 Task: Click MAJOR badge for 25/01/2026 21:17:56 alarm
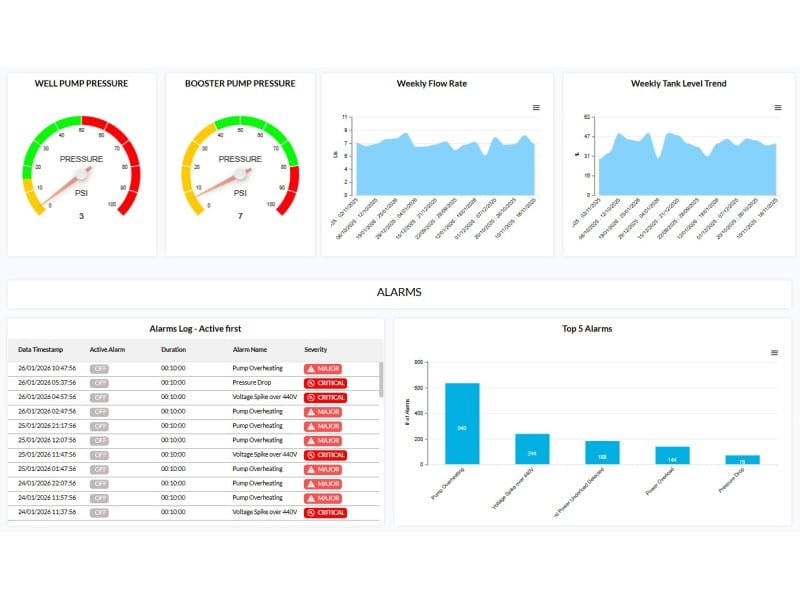pyautogui.click(x=323, y=426)
